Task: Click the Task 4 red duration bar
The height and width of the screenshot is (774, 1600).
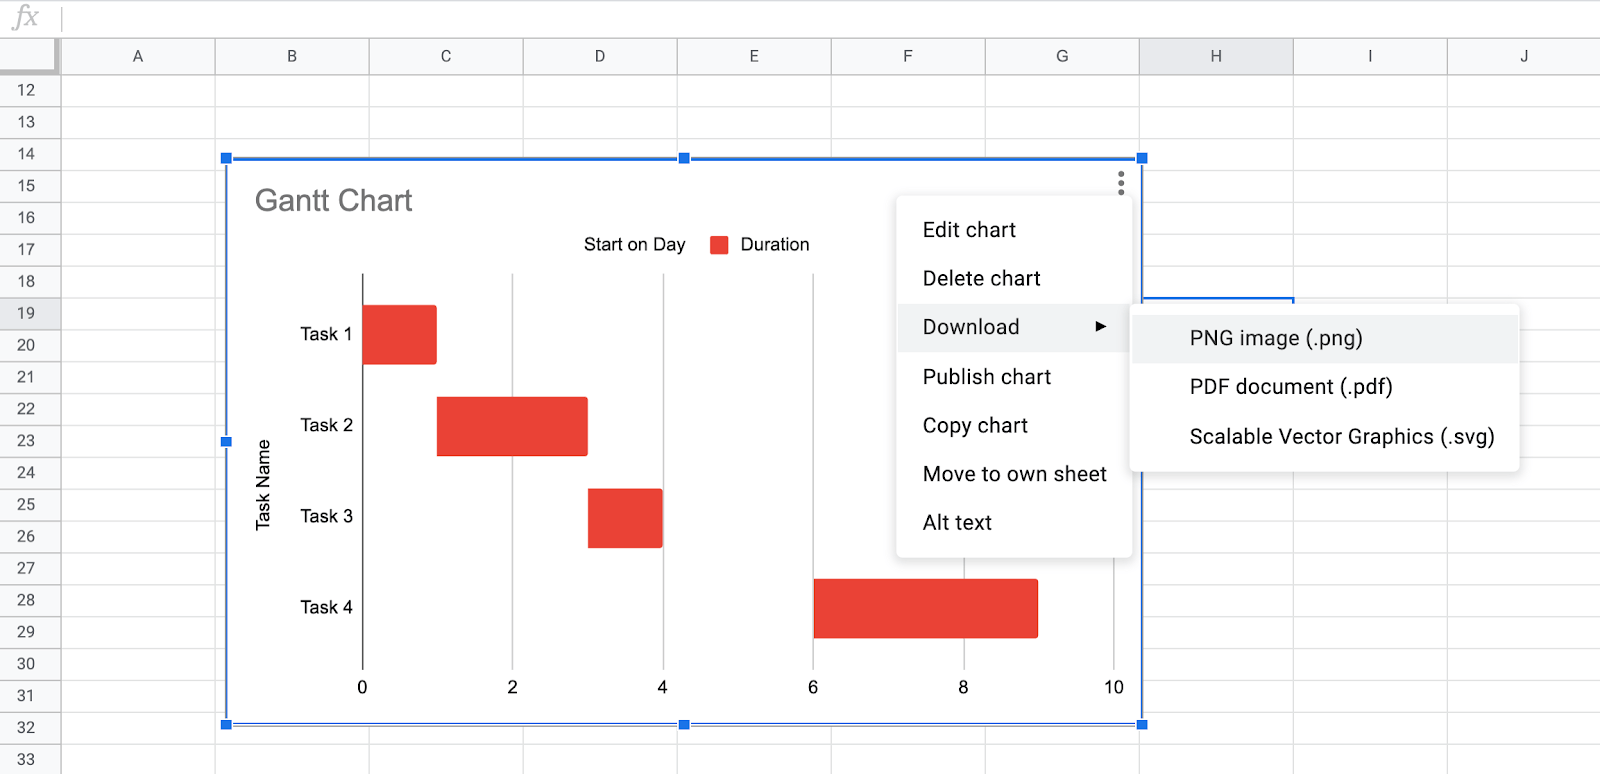Action: pos(925,608)
